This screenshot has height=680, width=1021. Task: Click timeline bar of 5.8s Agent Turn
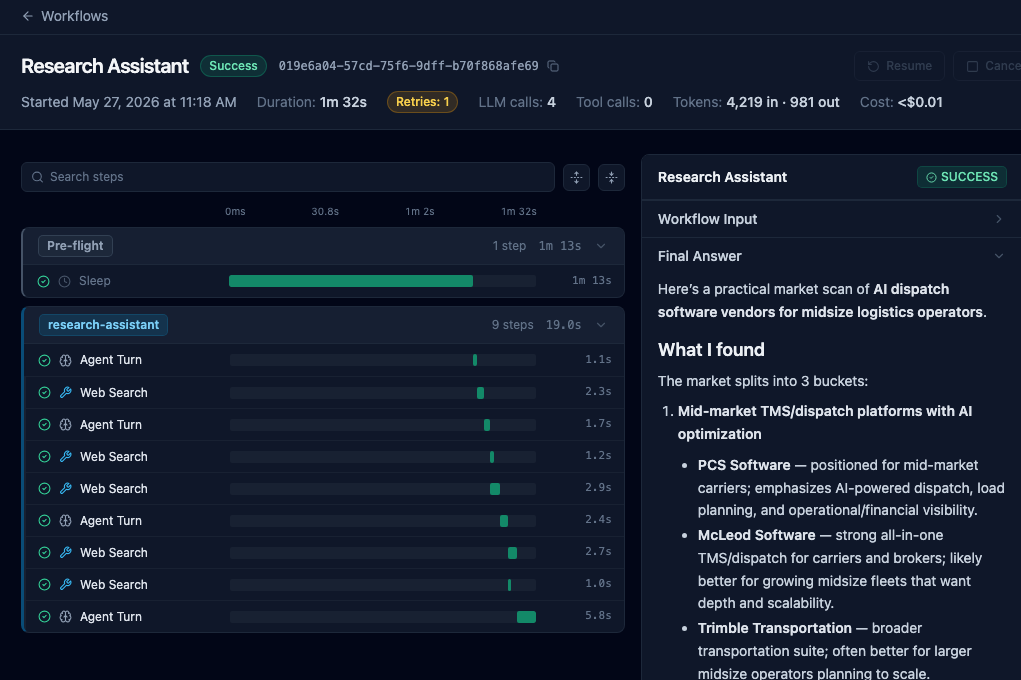(526, 617)
